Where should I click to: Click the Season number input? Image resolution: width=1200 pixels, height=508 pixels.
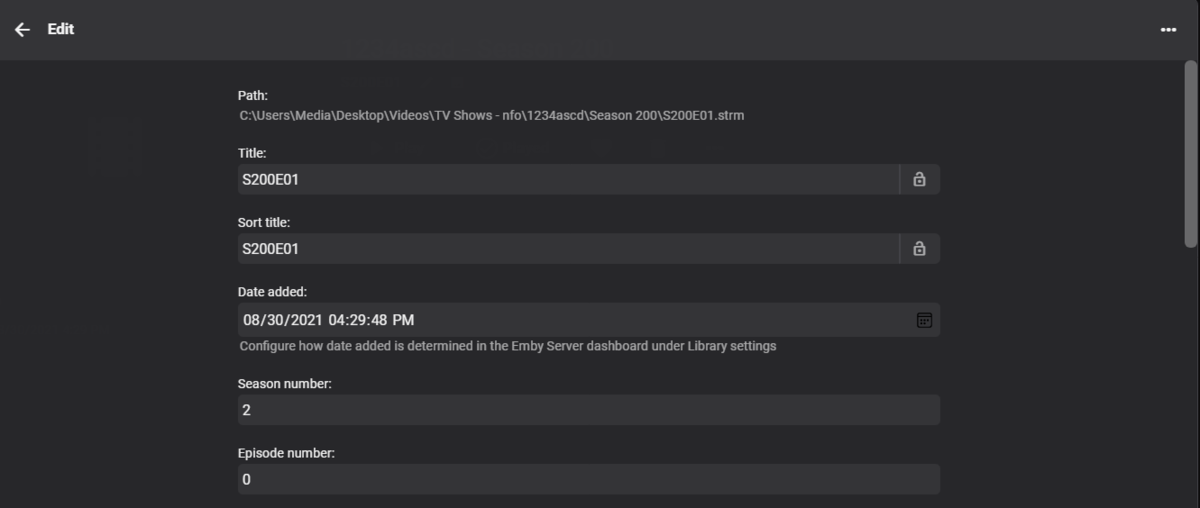click(x=588, y=410)
